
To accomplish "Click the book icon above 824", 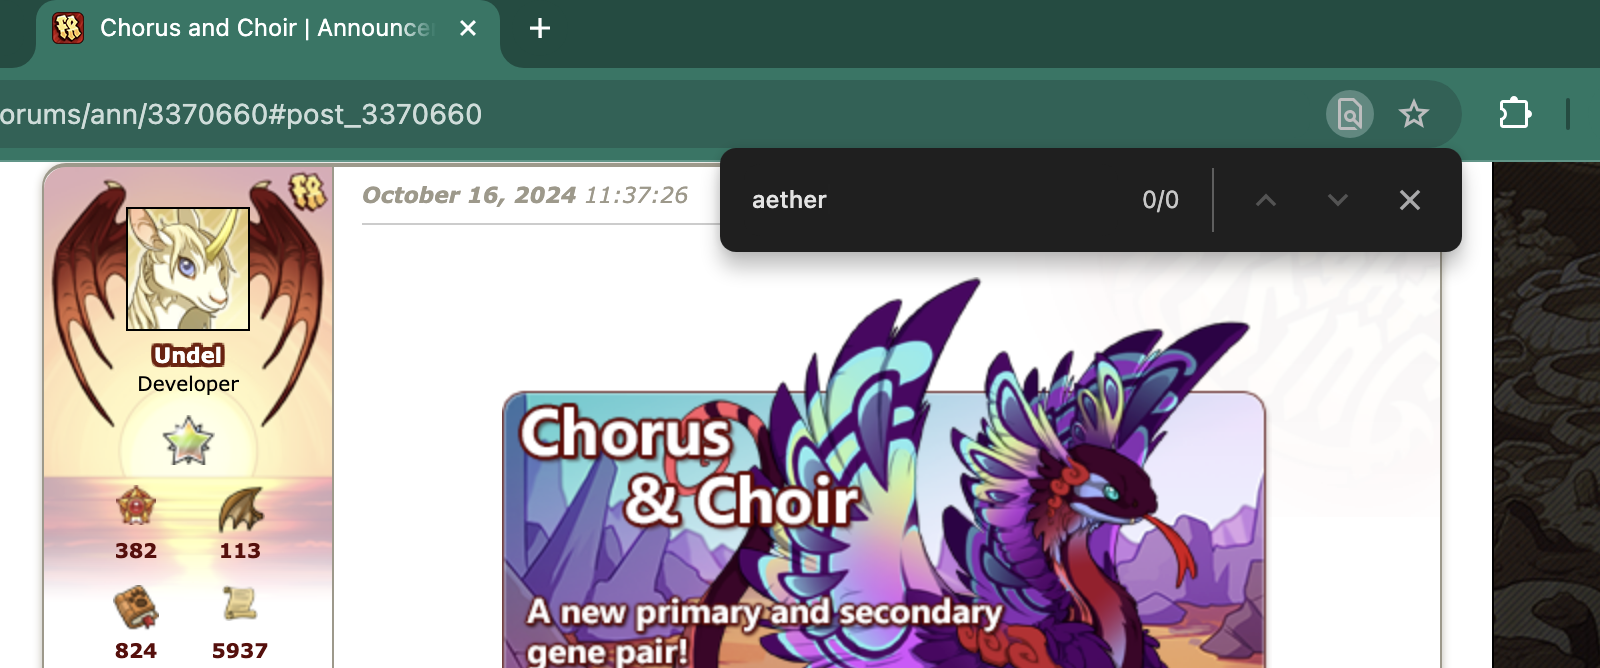I will tap(136, 608).
